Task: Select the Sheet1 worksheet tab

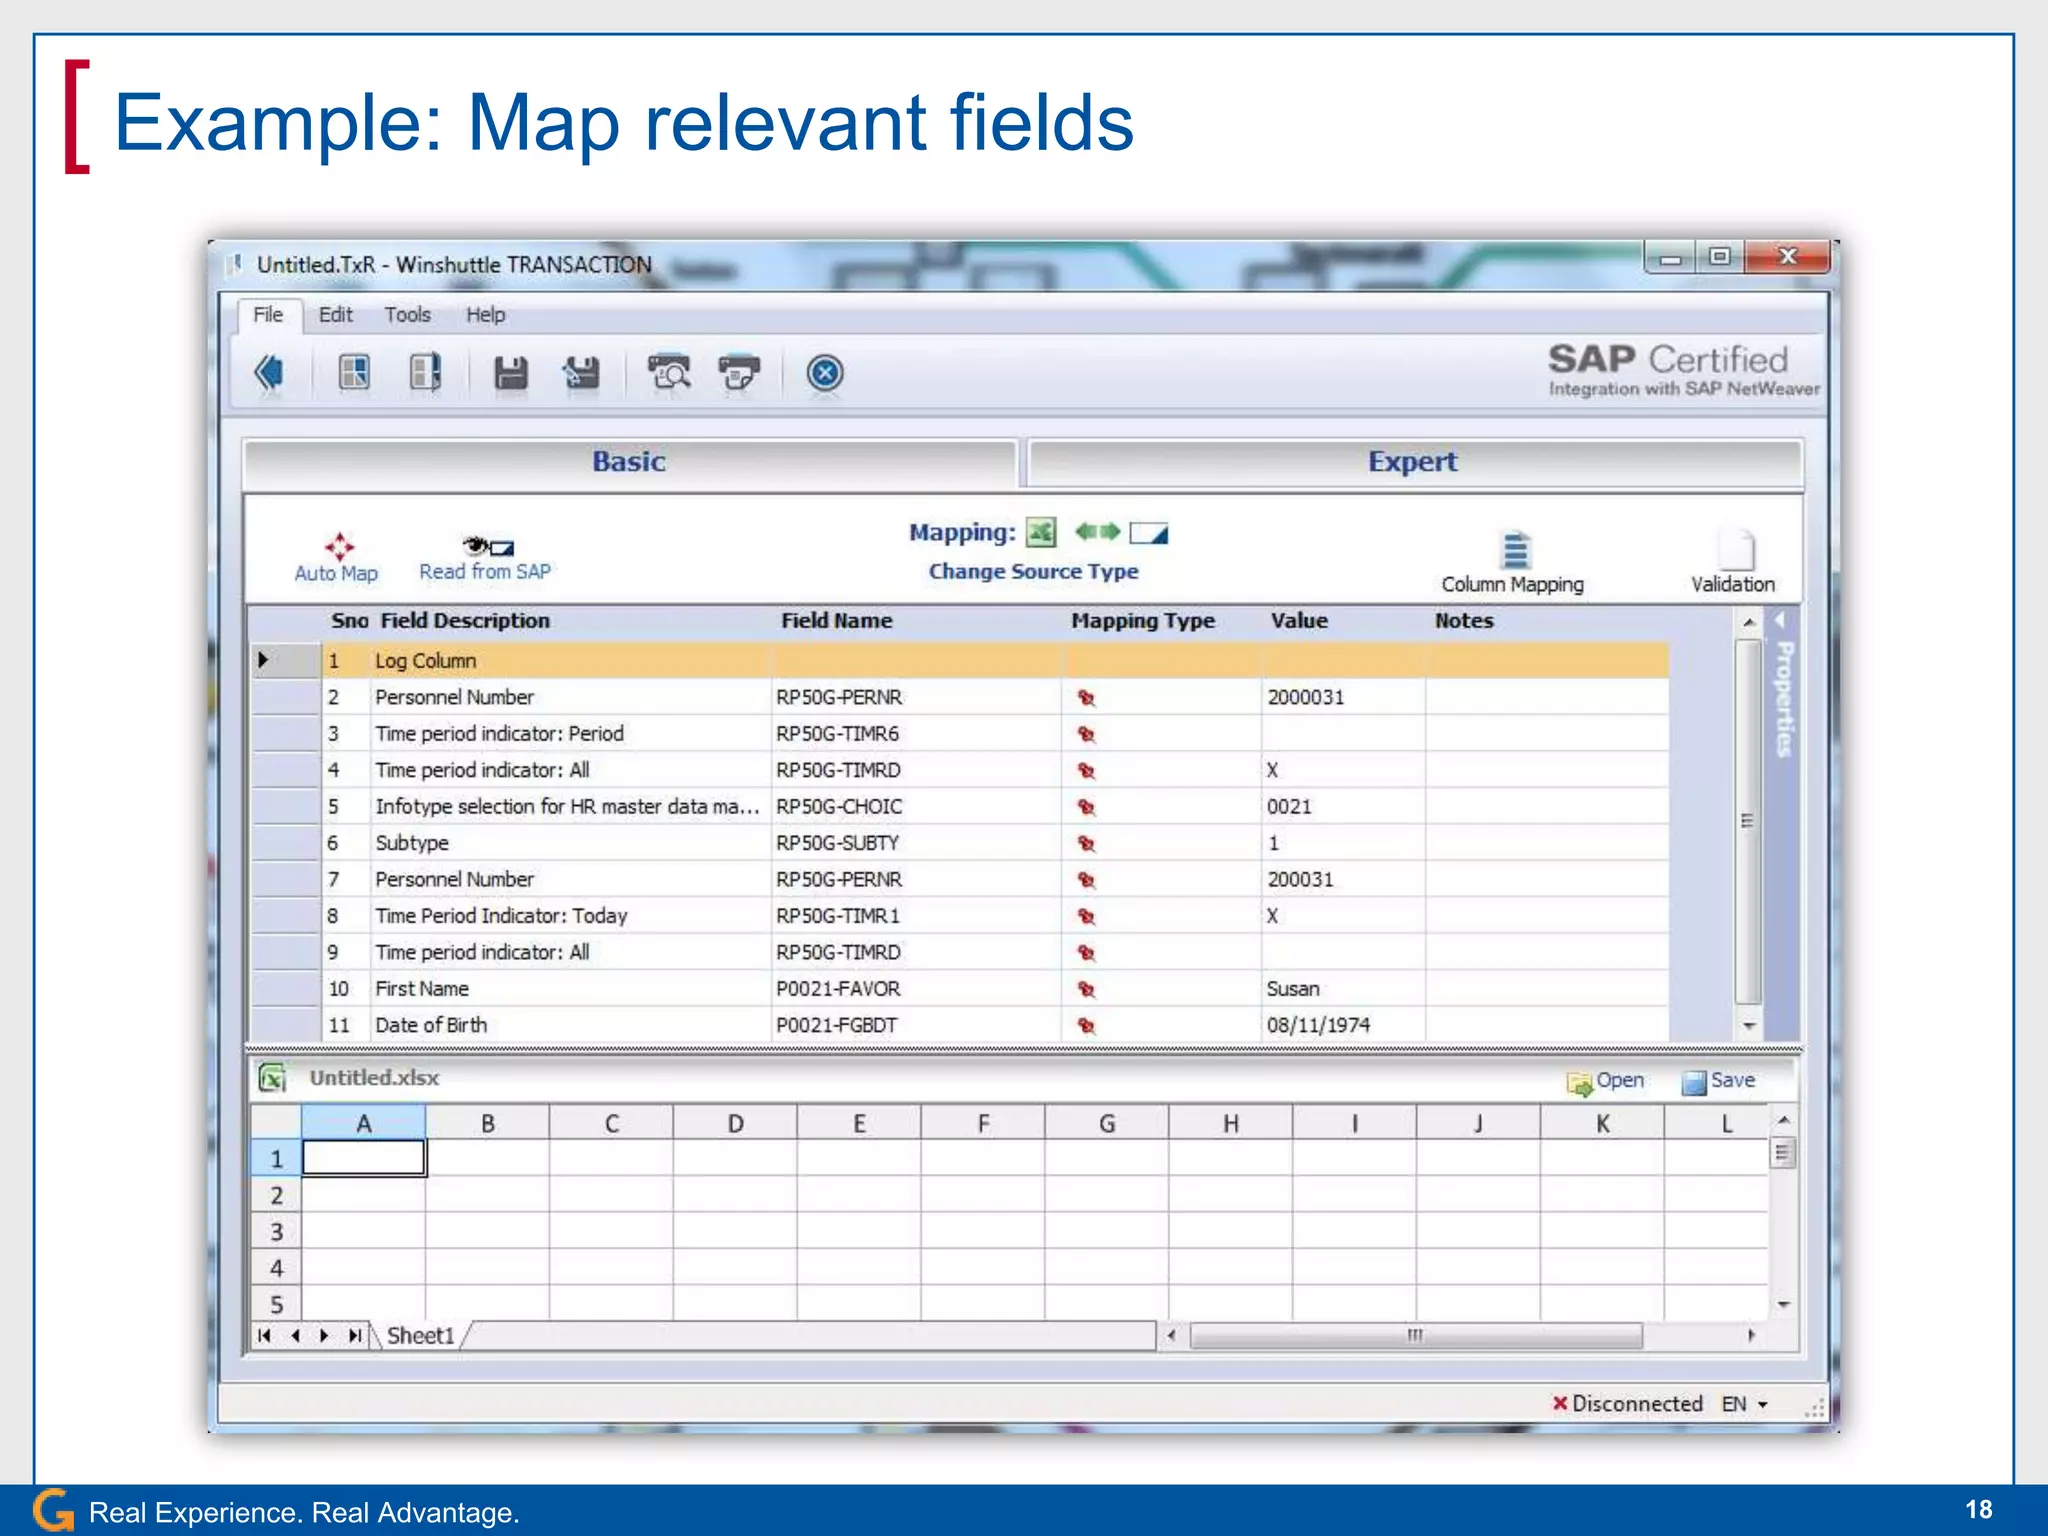Action: 420,1336
